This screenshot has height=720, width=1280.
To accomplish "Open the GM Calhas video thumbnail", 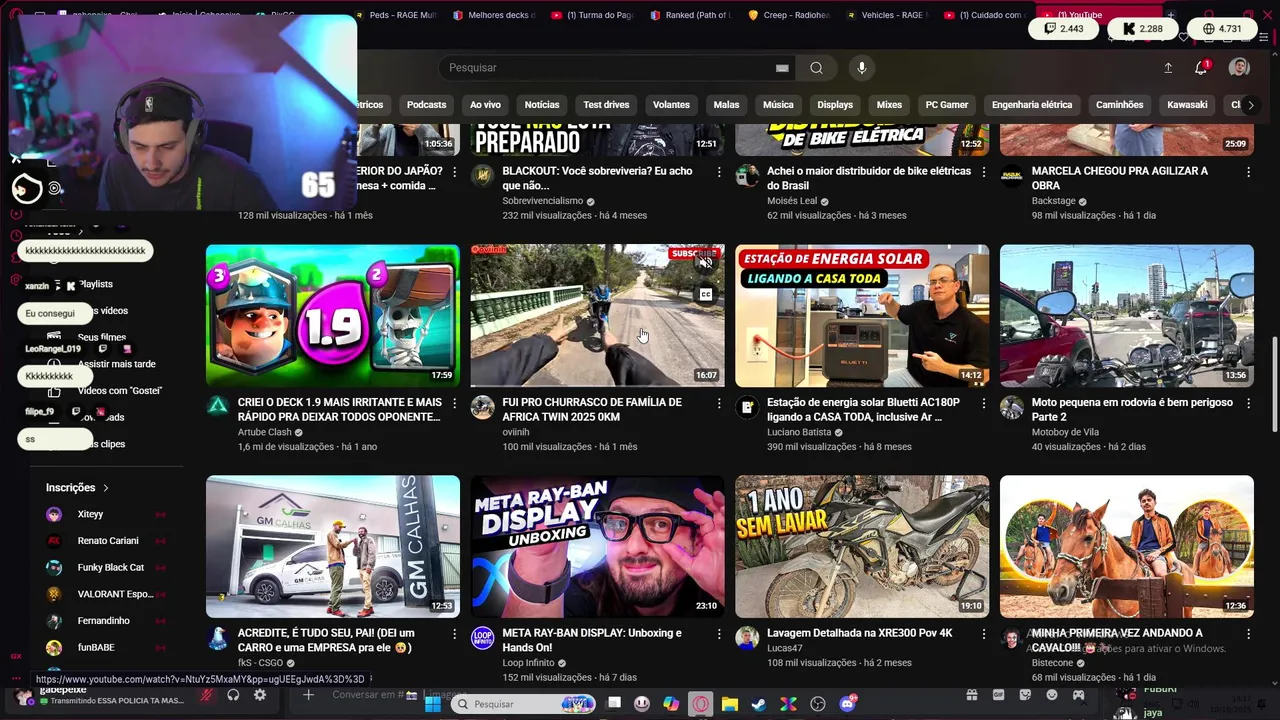I will coord(333,547).
